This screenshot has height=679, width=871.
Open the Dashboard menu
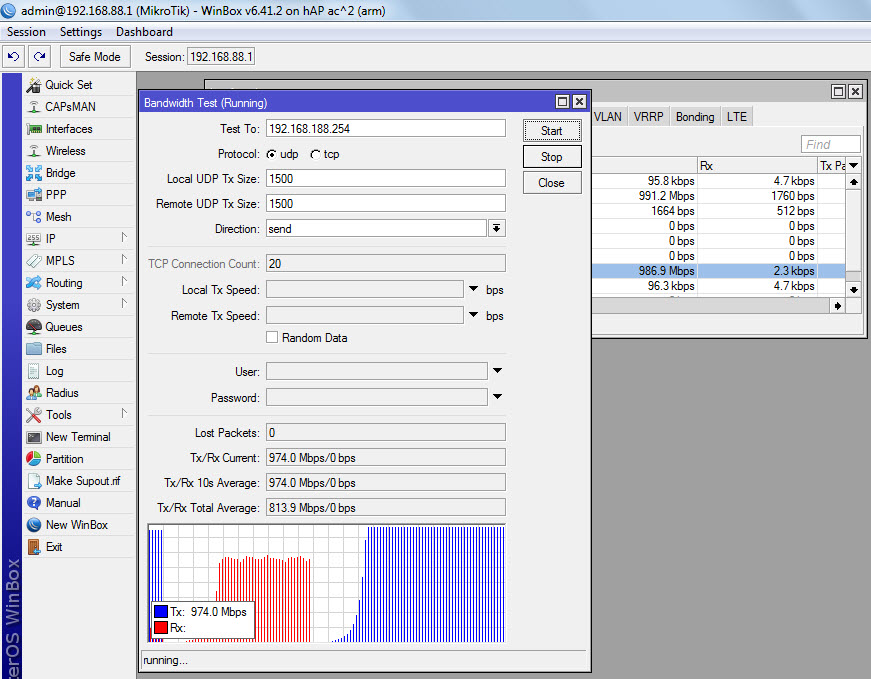point(144,32)
